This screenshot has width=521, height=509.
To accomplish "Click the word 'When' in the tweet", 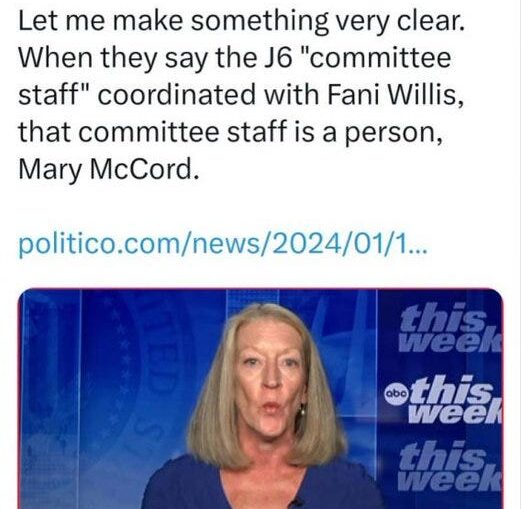I will point(55,58).
